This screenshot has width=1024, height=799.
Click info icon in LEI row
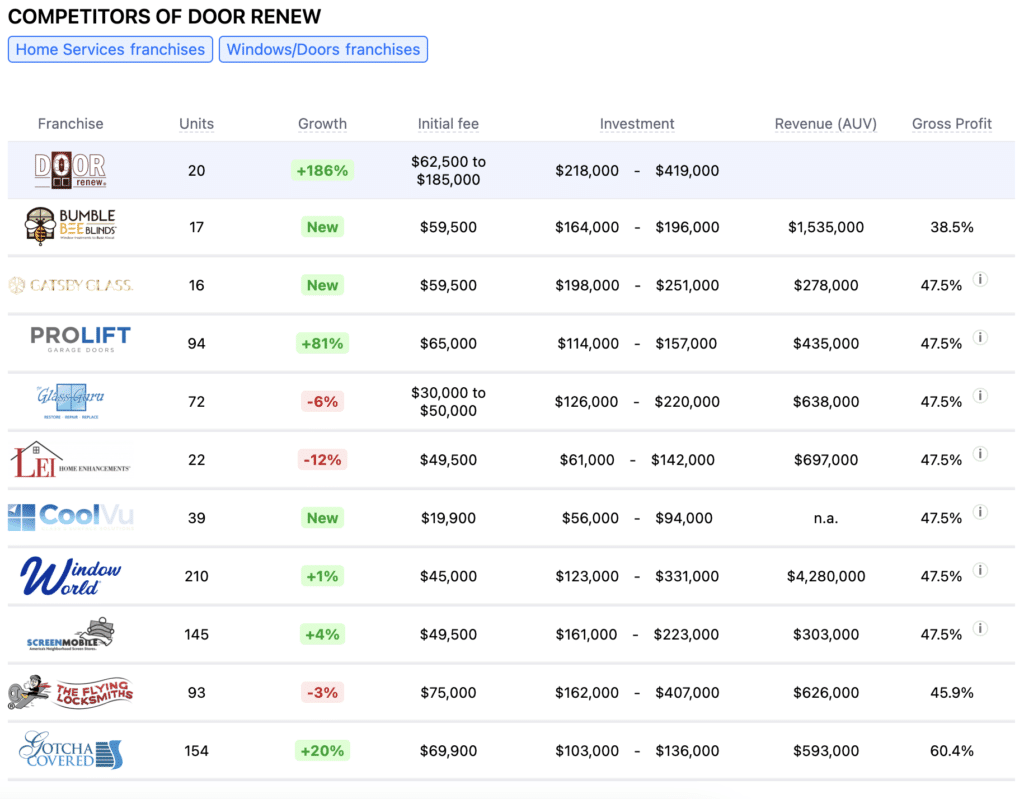(x=980, y=454)
